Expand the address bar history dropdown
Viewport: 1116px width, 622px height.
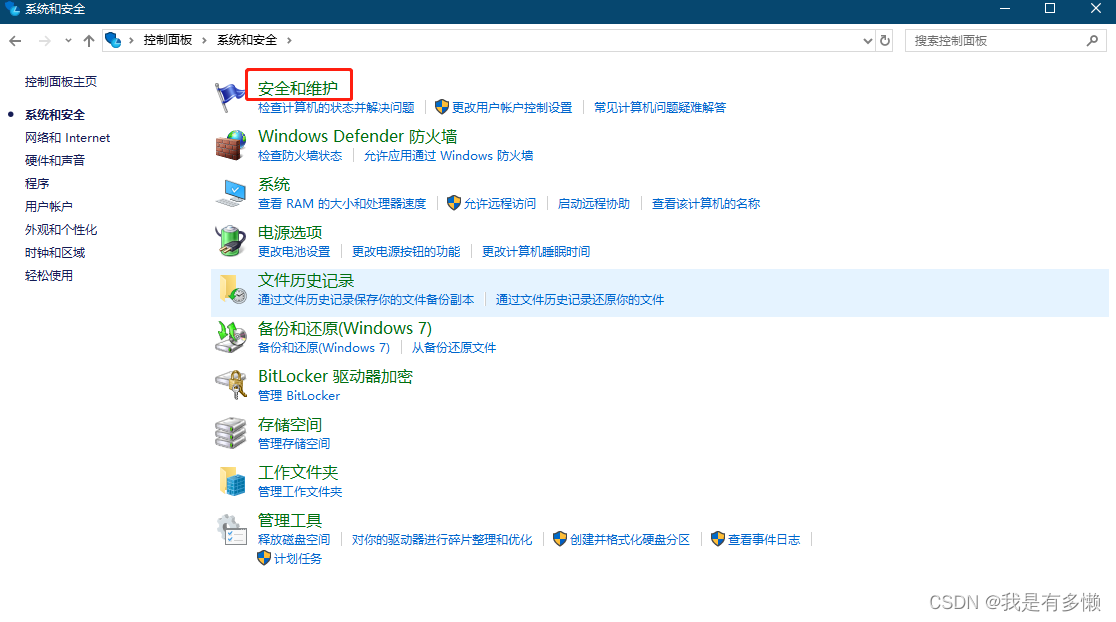(x=868, y=41)
